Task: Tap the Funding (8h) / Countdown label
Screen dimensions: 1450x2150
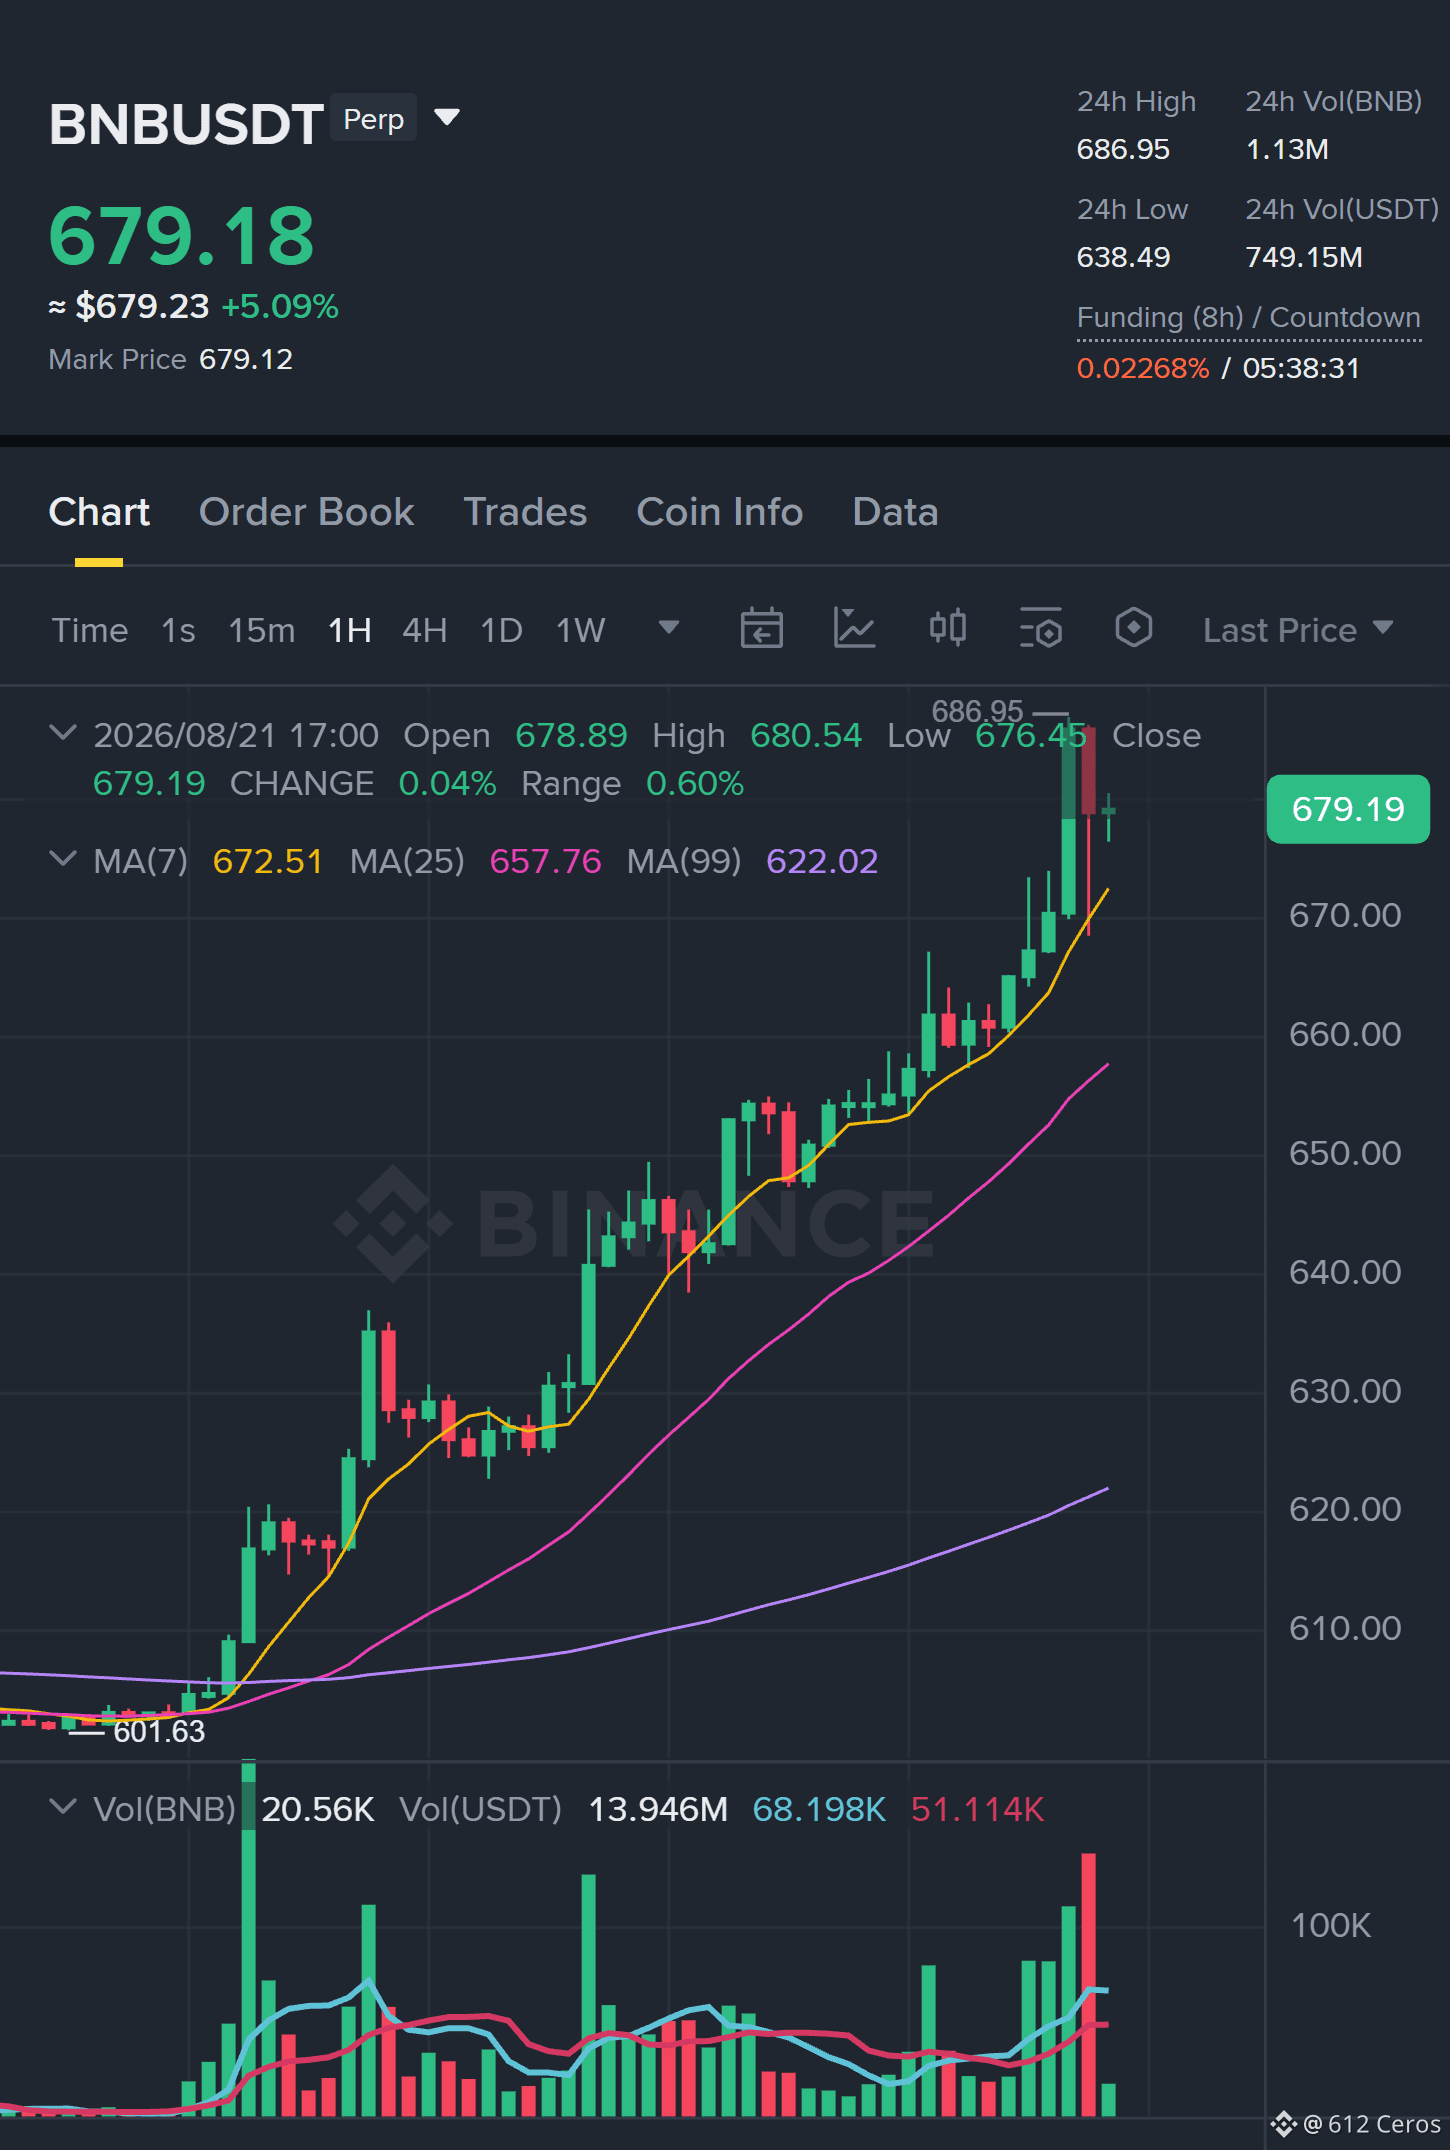Action: click(1249, 318)
